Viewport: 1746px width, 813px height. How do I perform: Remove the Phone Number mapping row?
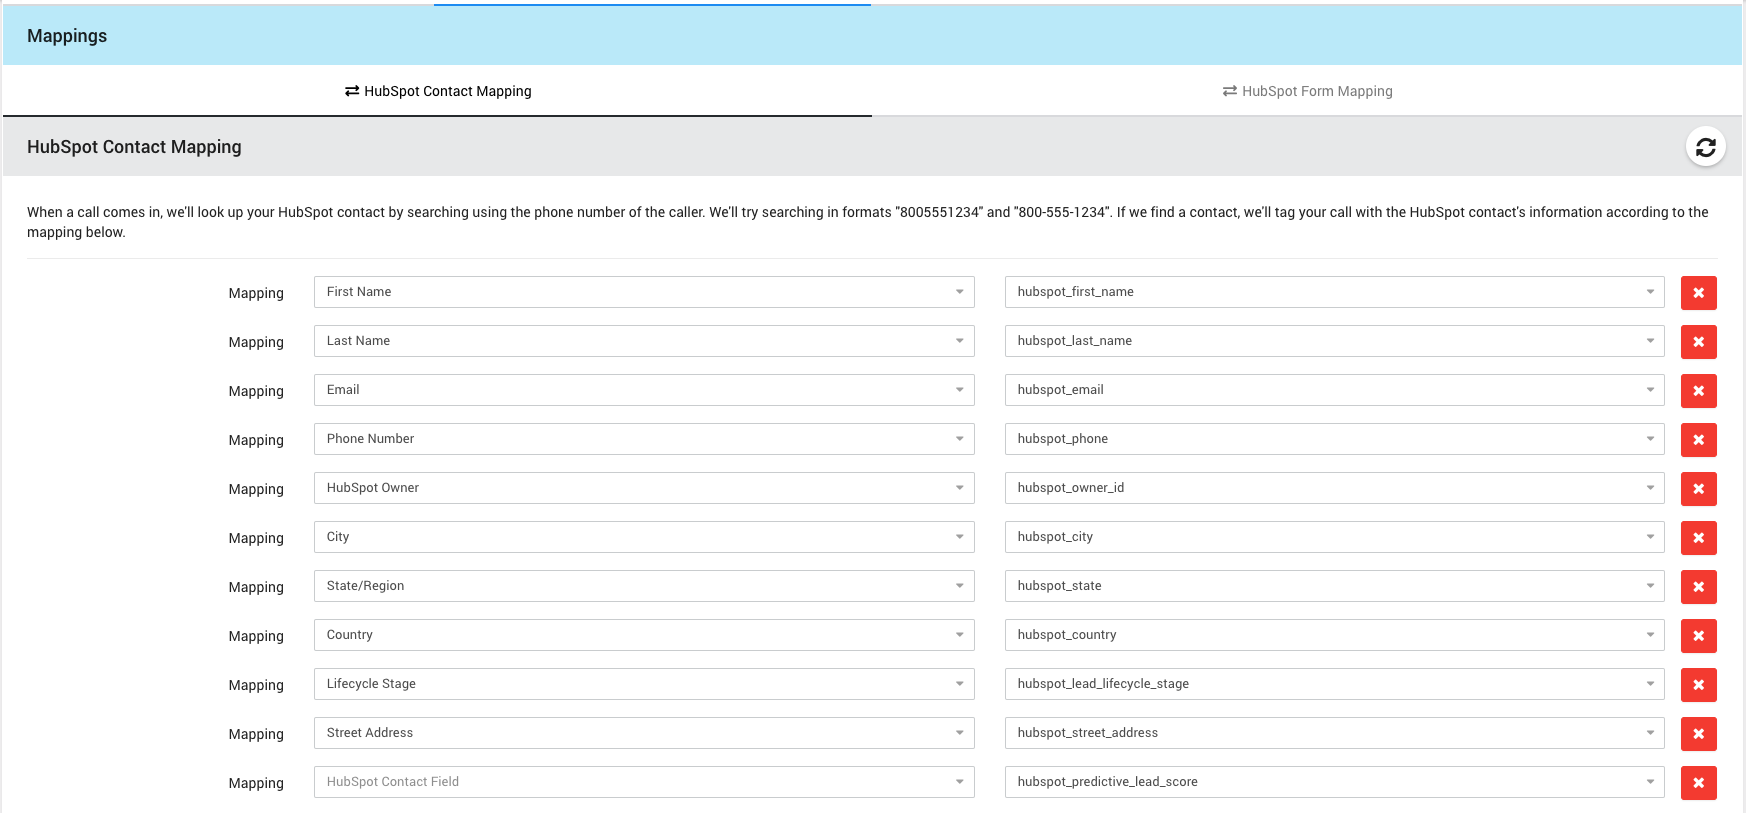[x=1698, y=440]
